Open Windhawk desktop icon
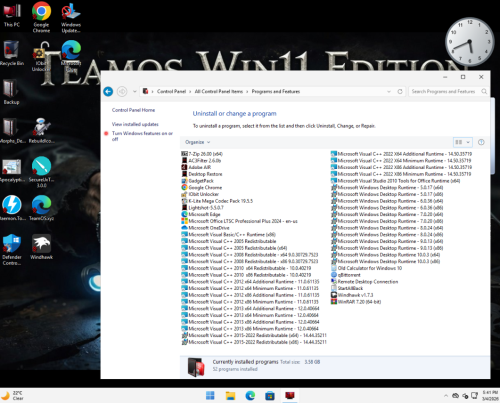 click(x=41, y=247)
